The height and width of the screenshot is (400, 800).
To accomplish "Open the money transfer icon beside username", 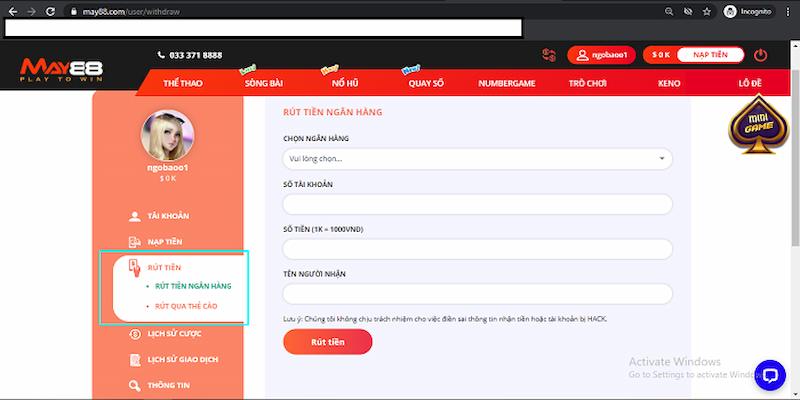I will 548,55.
